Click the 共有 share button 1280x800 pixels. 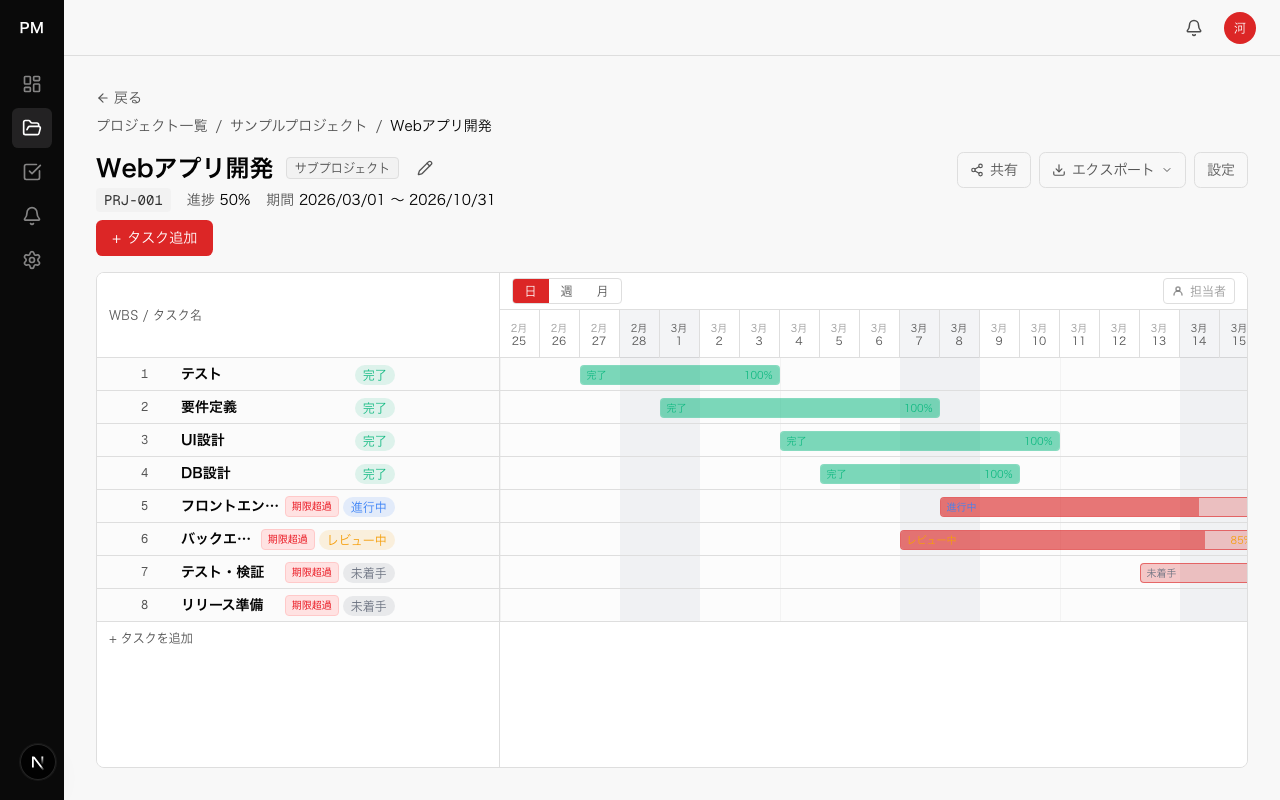pos(993,170)
